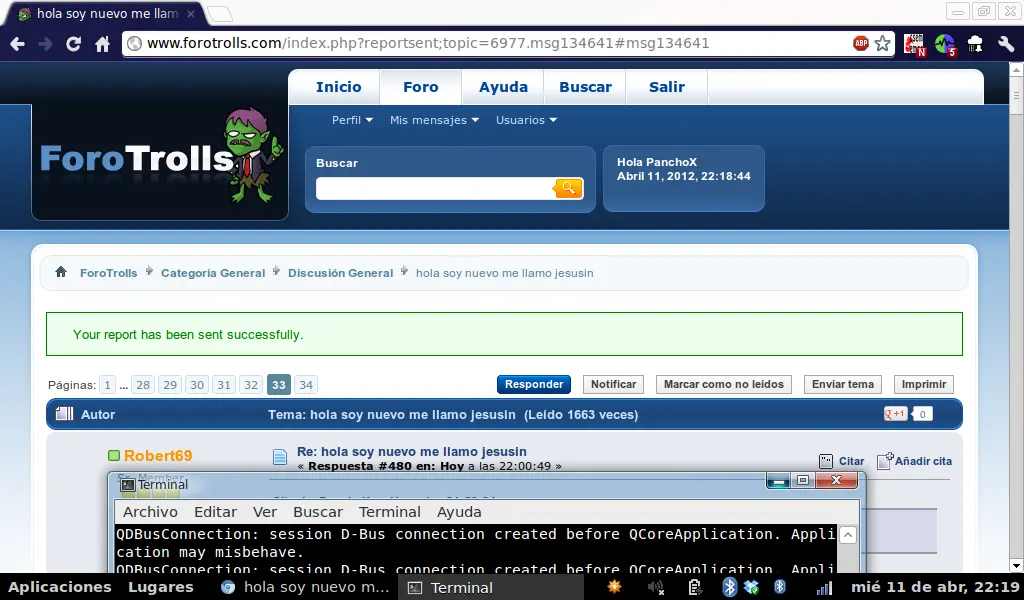The width and height of the screenshot is (1024, 600).
Task: Click the Notificar button
Action: pyautogui.click(x=613, y=385)
